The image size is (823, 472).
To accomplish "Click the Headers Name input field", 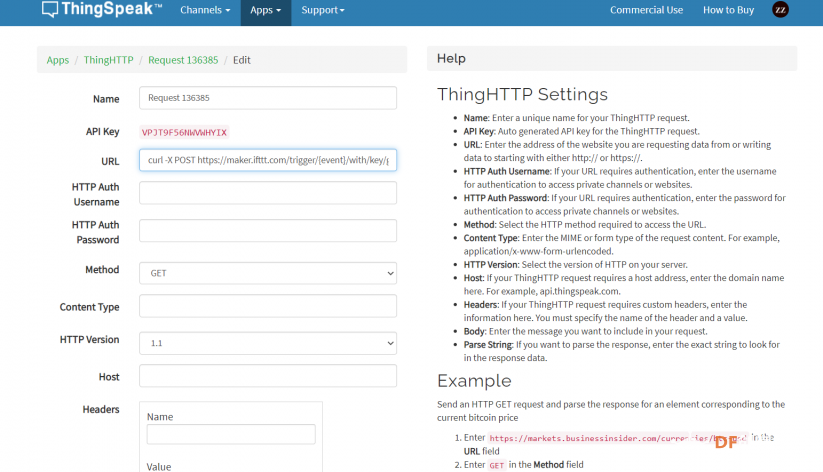I will click(231, 434).
